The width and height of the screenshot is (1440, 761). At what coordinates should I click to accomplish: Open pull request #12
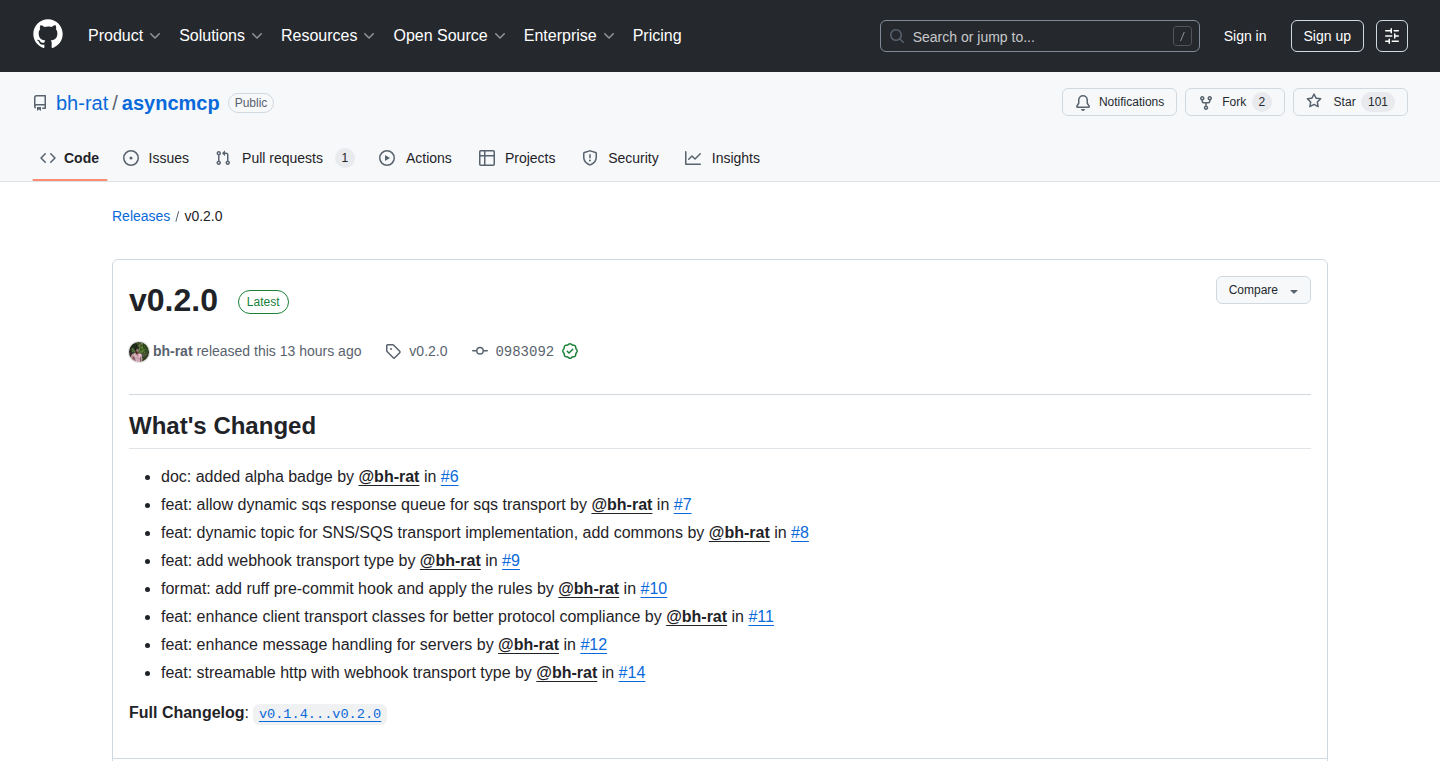pyautogui.click(x=594, y=644)
